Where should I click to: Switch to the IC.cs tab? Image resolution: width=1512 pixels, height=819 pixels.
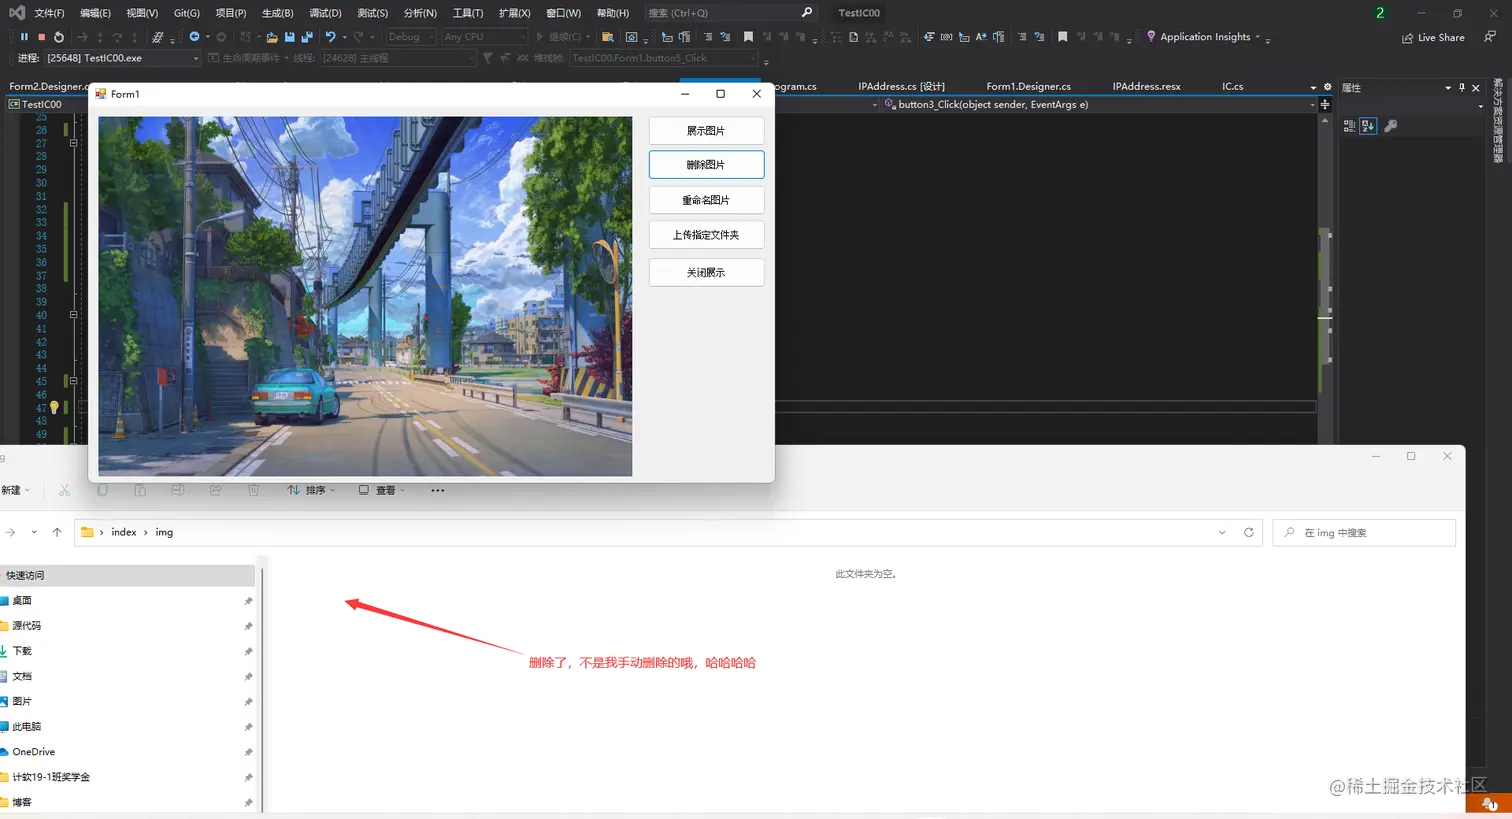click(1232, 86)
